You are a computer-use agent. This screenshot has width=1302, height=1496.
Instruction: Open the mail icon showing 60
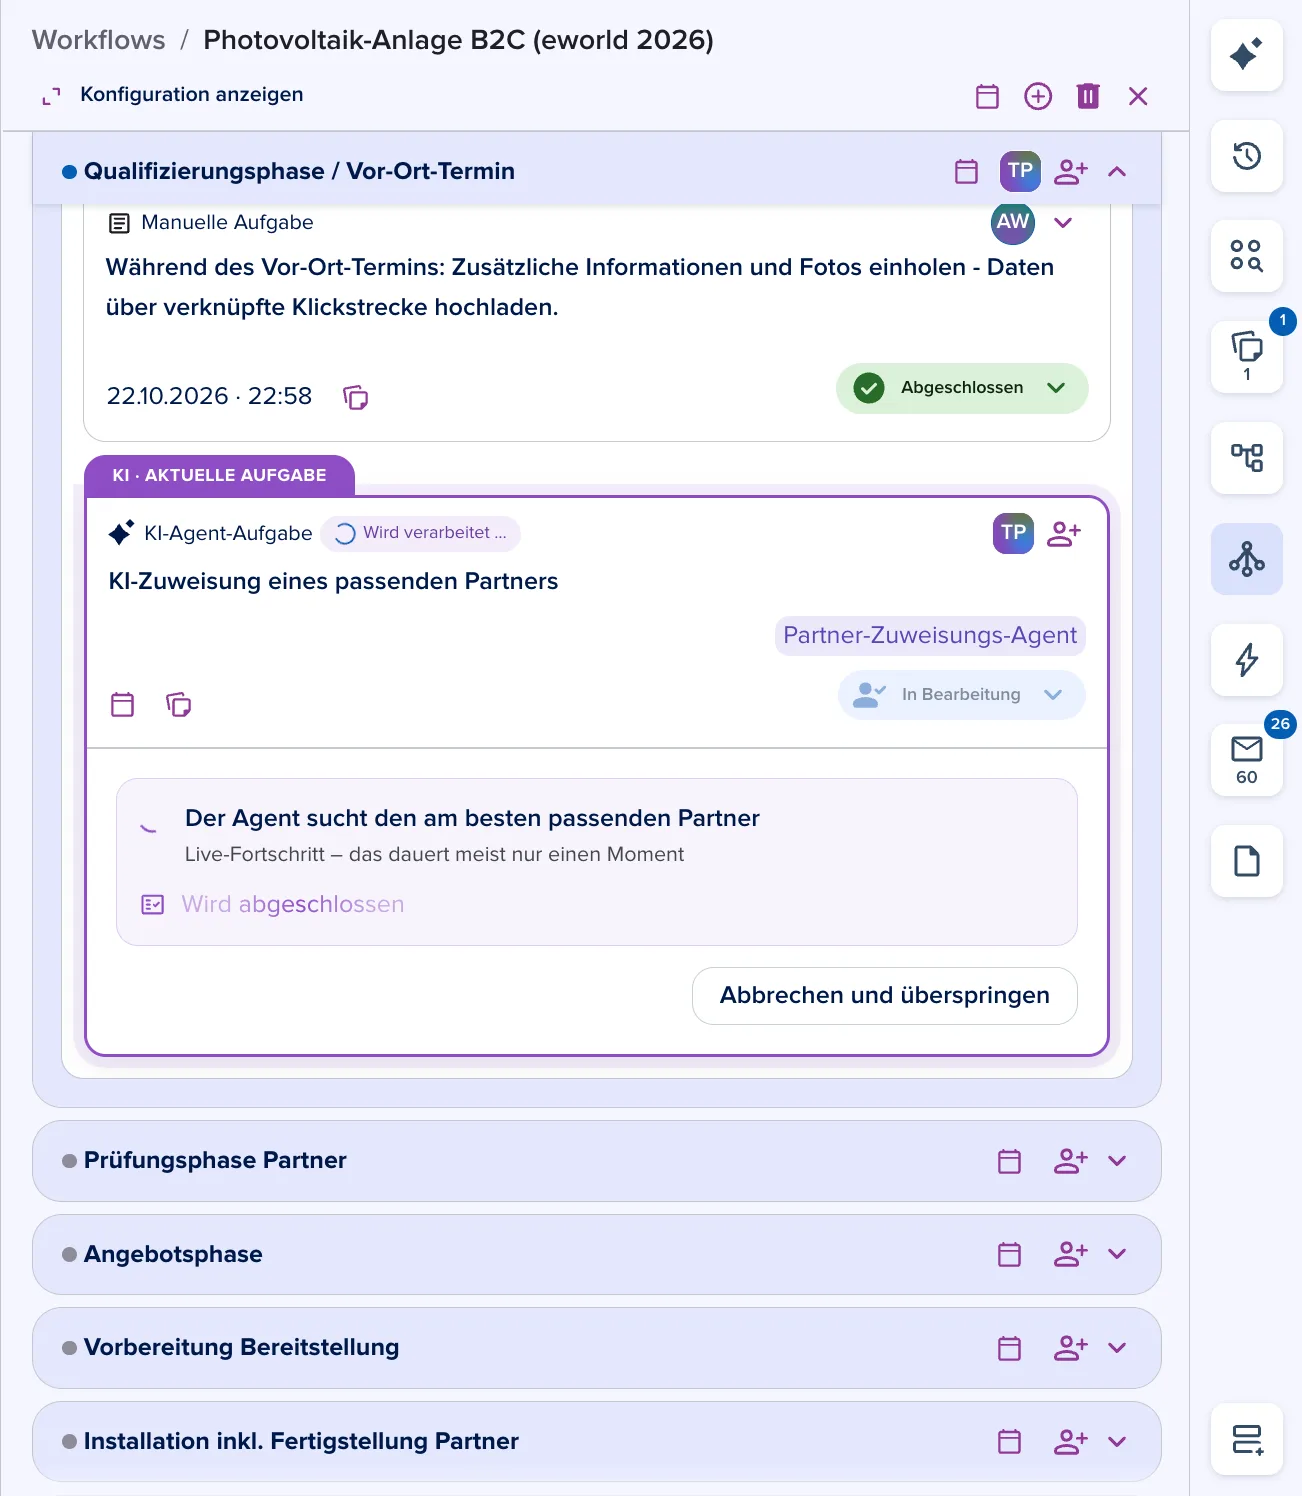pos(1246,760)
